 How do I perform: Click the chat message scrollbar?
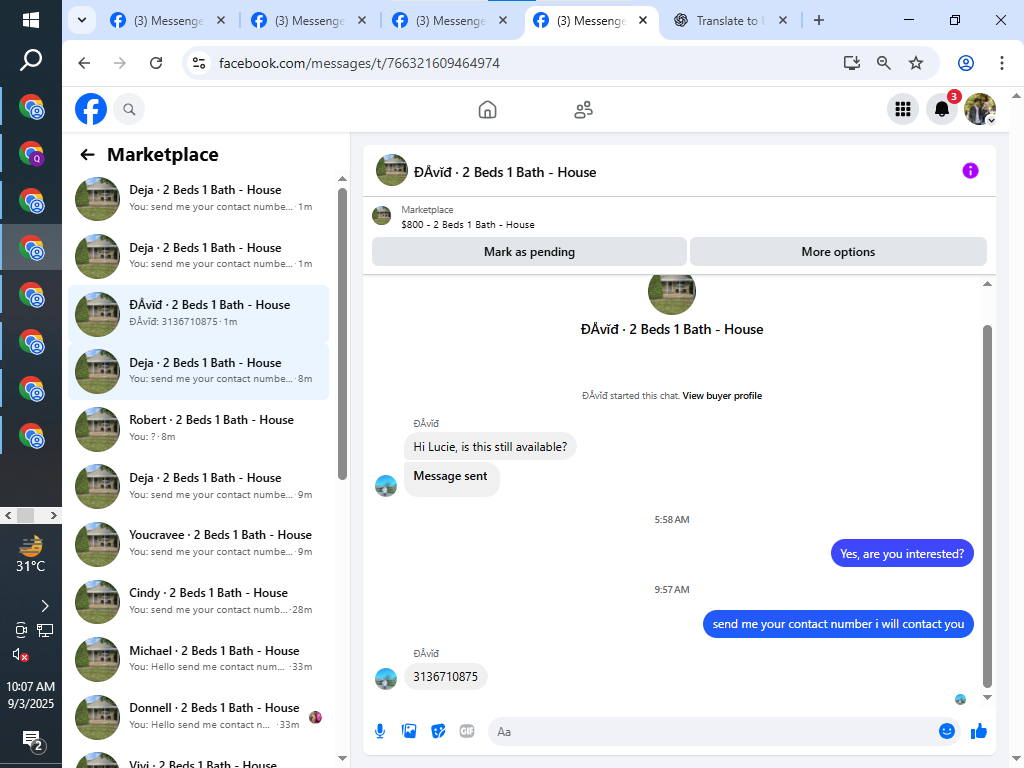pos(987,506)
